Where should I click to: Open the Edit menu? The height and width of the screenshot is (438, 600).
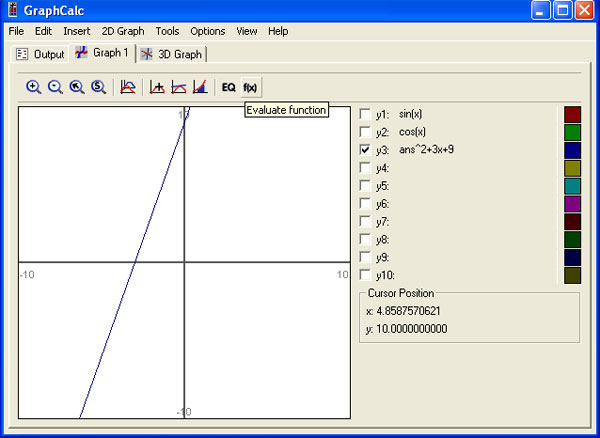click(43, 31)
